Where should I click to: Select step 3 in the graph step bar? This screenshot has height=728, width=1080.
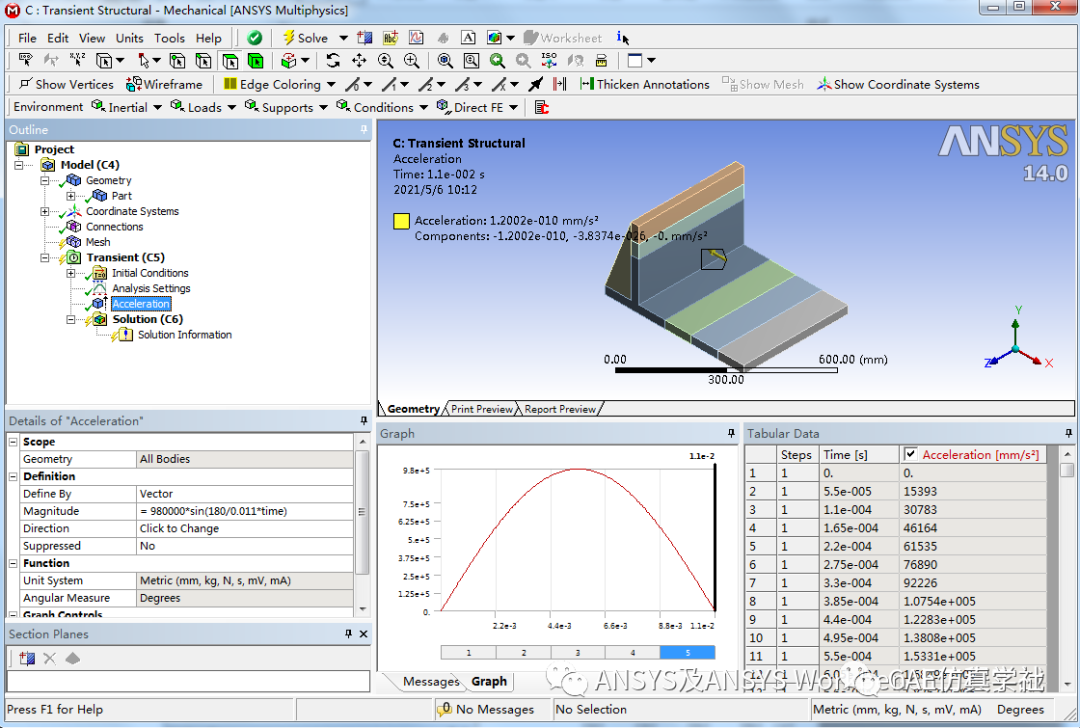tap(578, 652)
